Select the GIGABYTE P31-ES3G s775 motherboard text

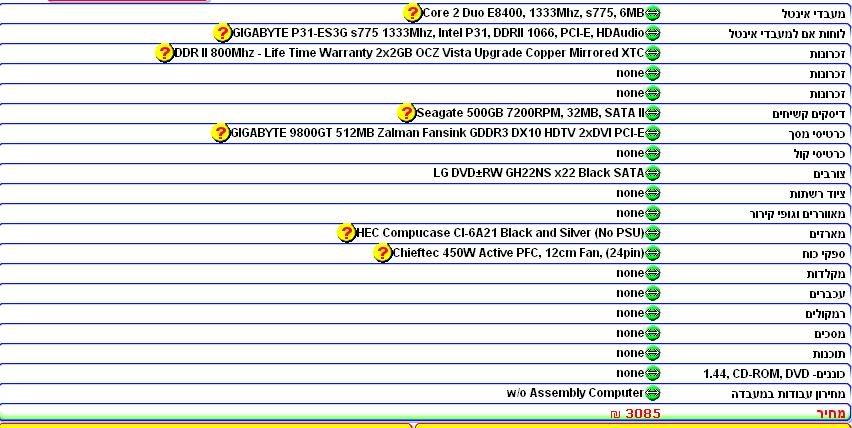[438, 33]
